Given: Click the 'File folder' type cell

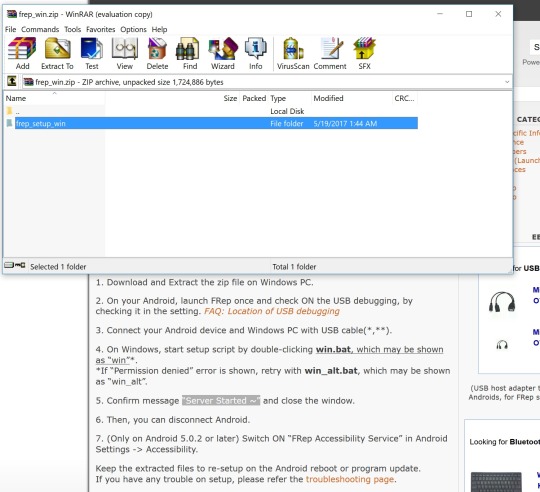Looking at the screenshot, I should (x=287, y=123).
